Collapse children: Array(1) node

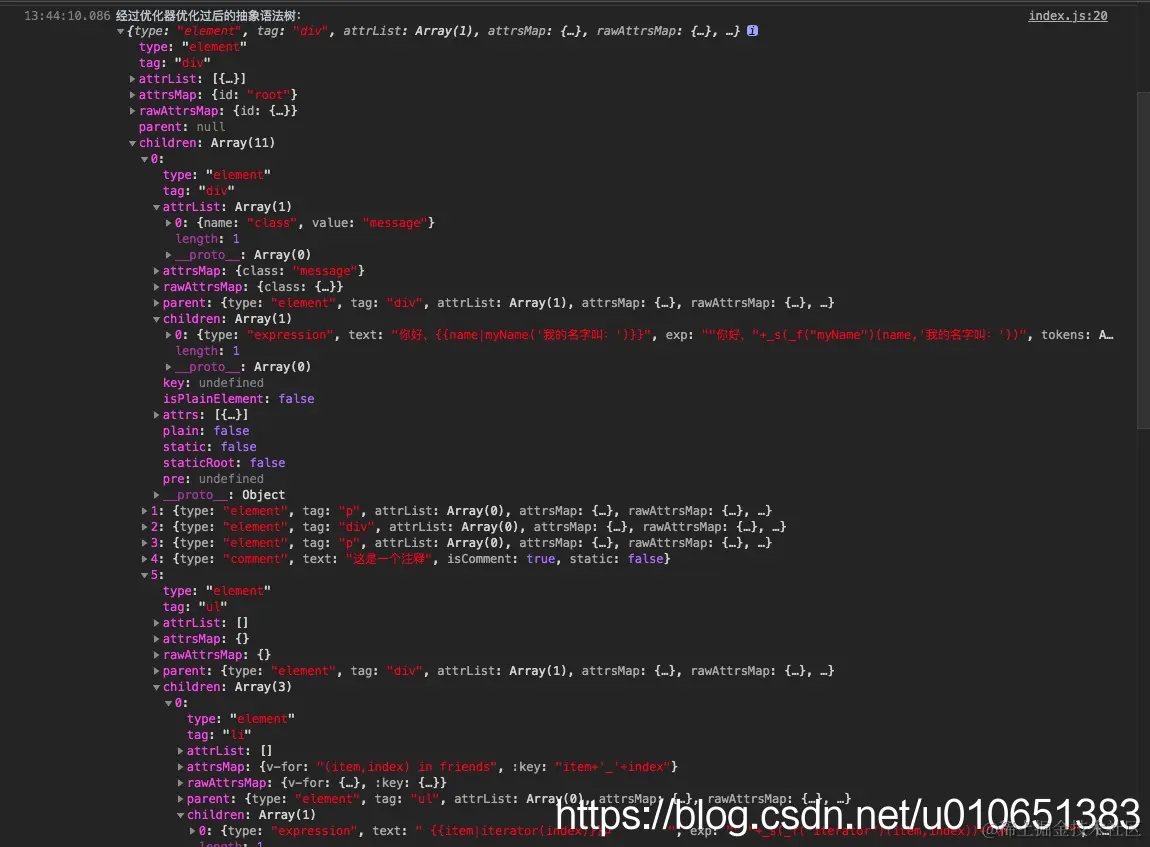click(156, 319)
